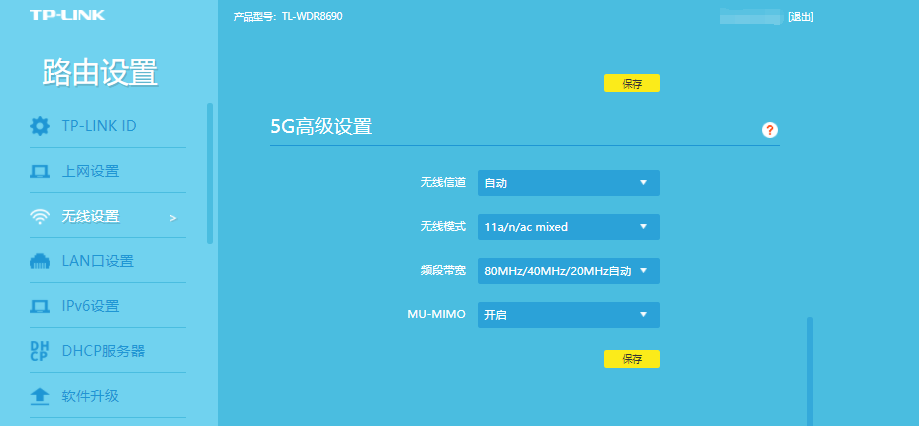
Task: Click the LAN口设置 ethernet port icon
Action: [x=40, y=261]
